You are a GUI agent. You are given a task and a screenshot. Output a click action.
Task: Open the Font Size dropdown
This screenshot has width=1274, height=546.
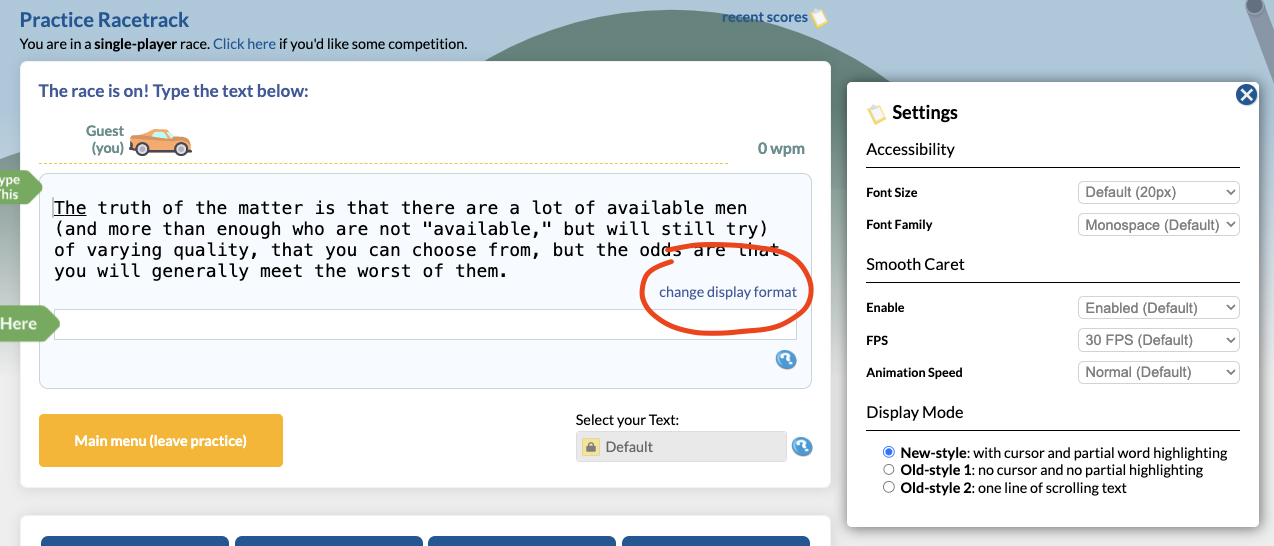click(1159, 192)
